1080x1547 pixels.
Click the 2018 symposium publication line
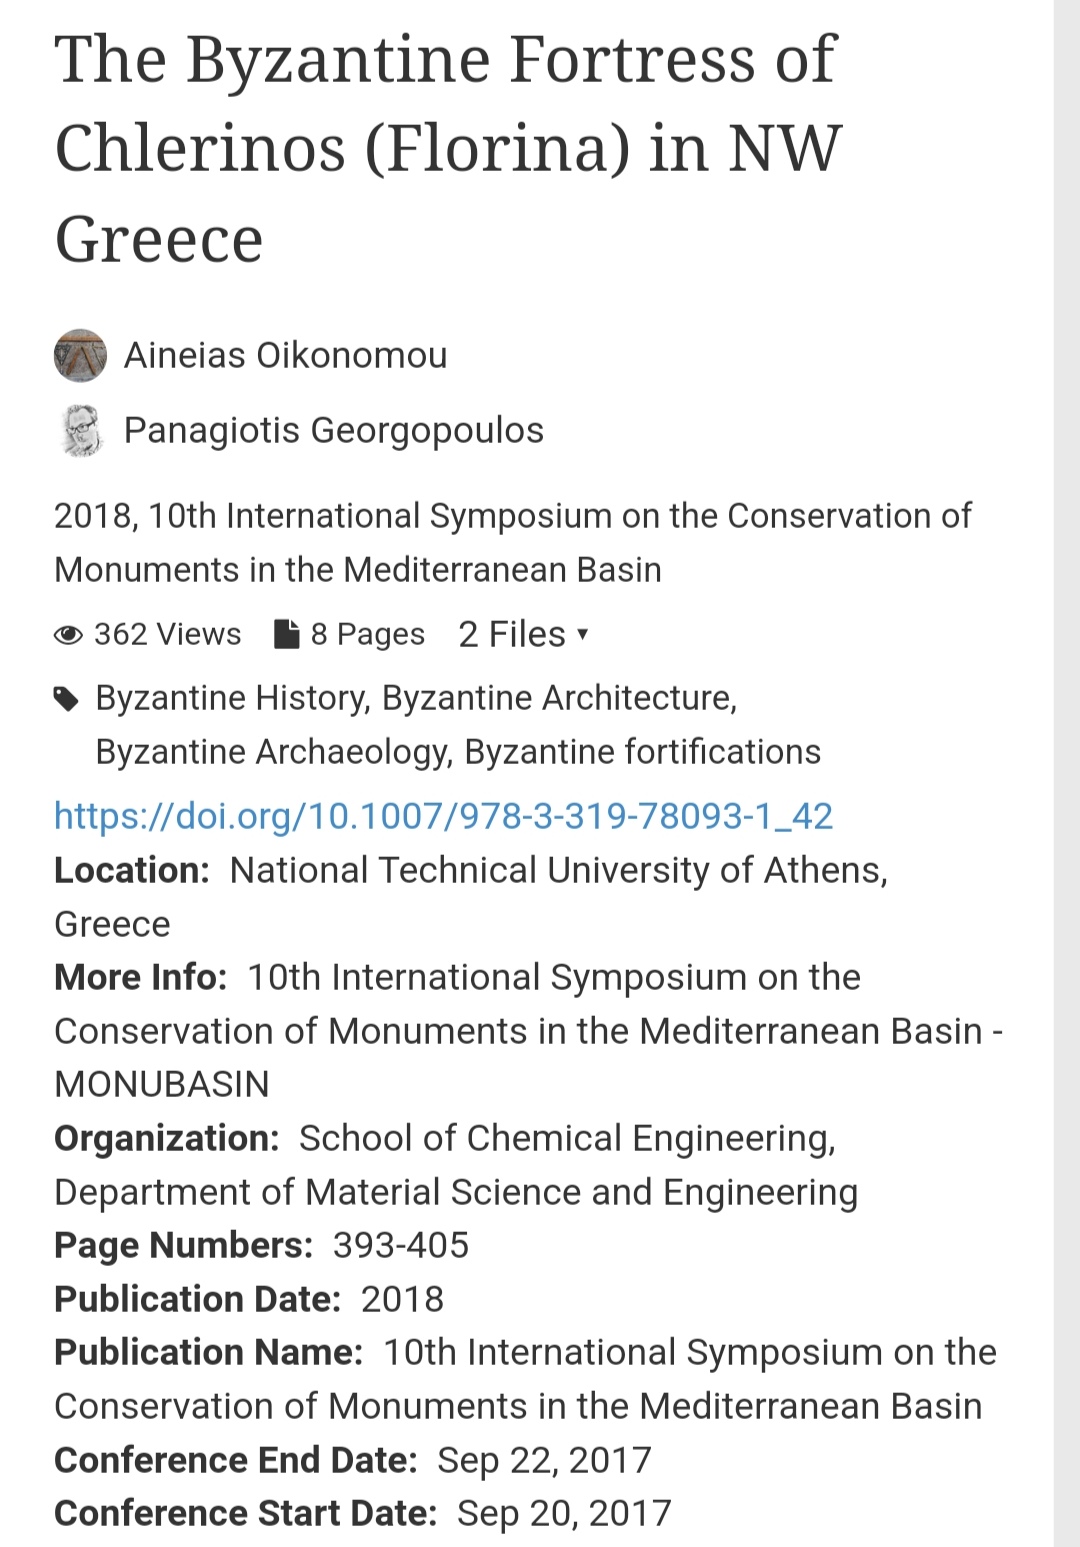pos(512,543)
